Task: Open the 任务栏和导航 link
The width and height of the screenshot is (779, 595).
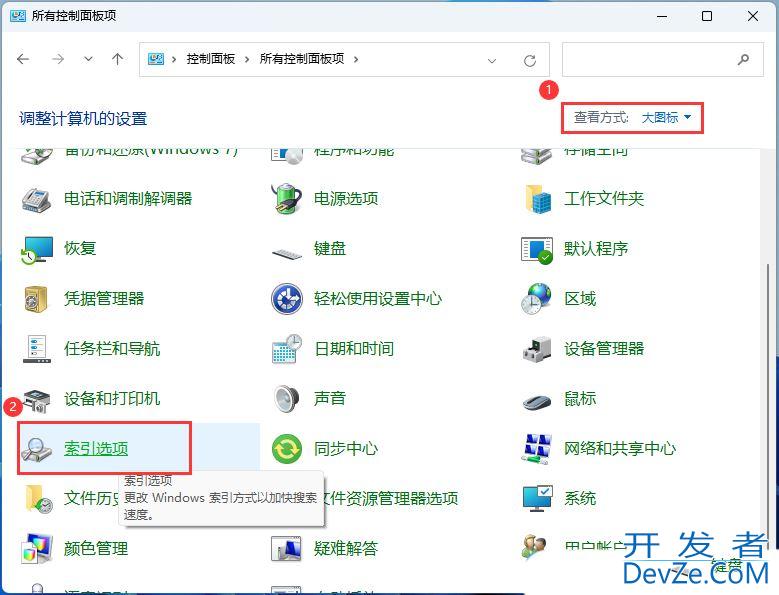Action: (x=112, y=349)
